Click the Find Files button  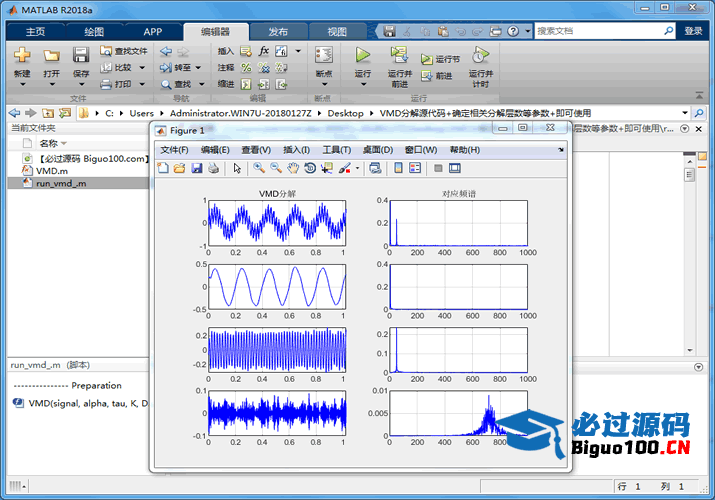tap(124, 51)
